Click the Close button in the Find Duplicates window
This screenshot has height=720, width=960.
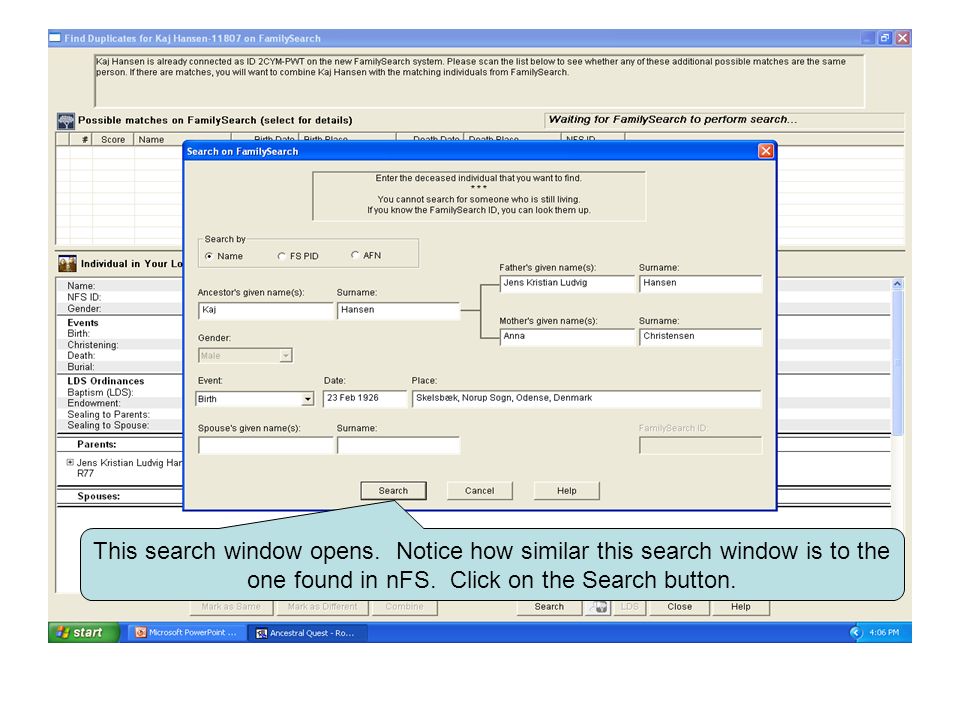point(680,607)
